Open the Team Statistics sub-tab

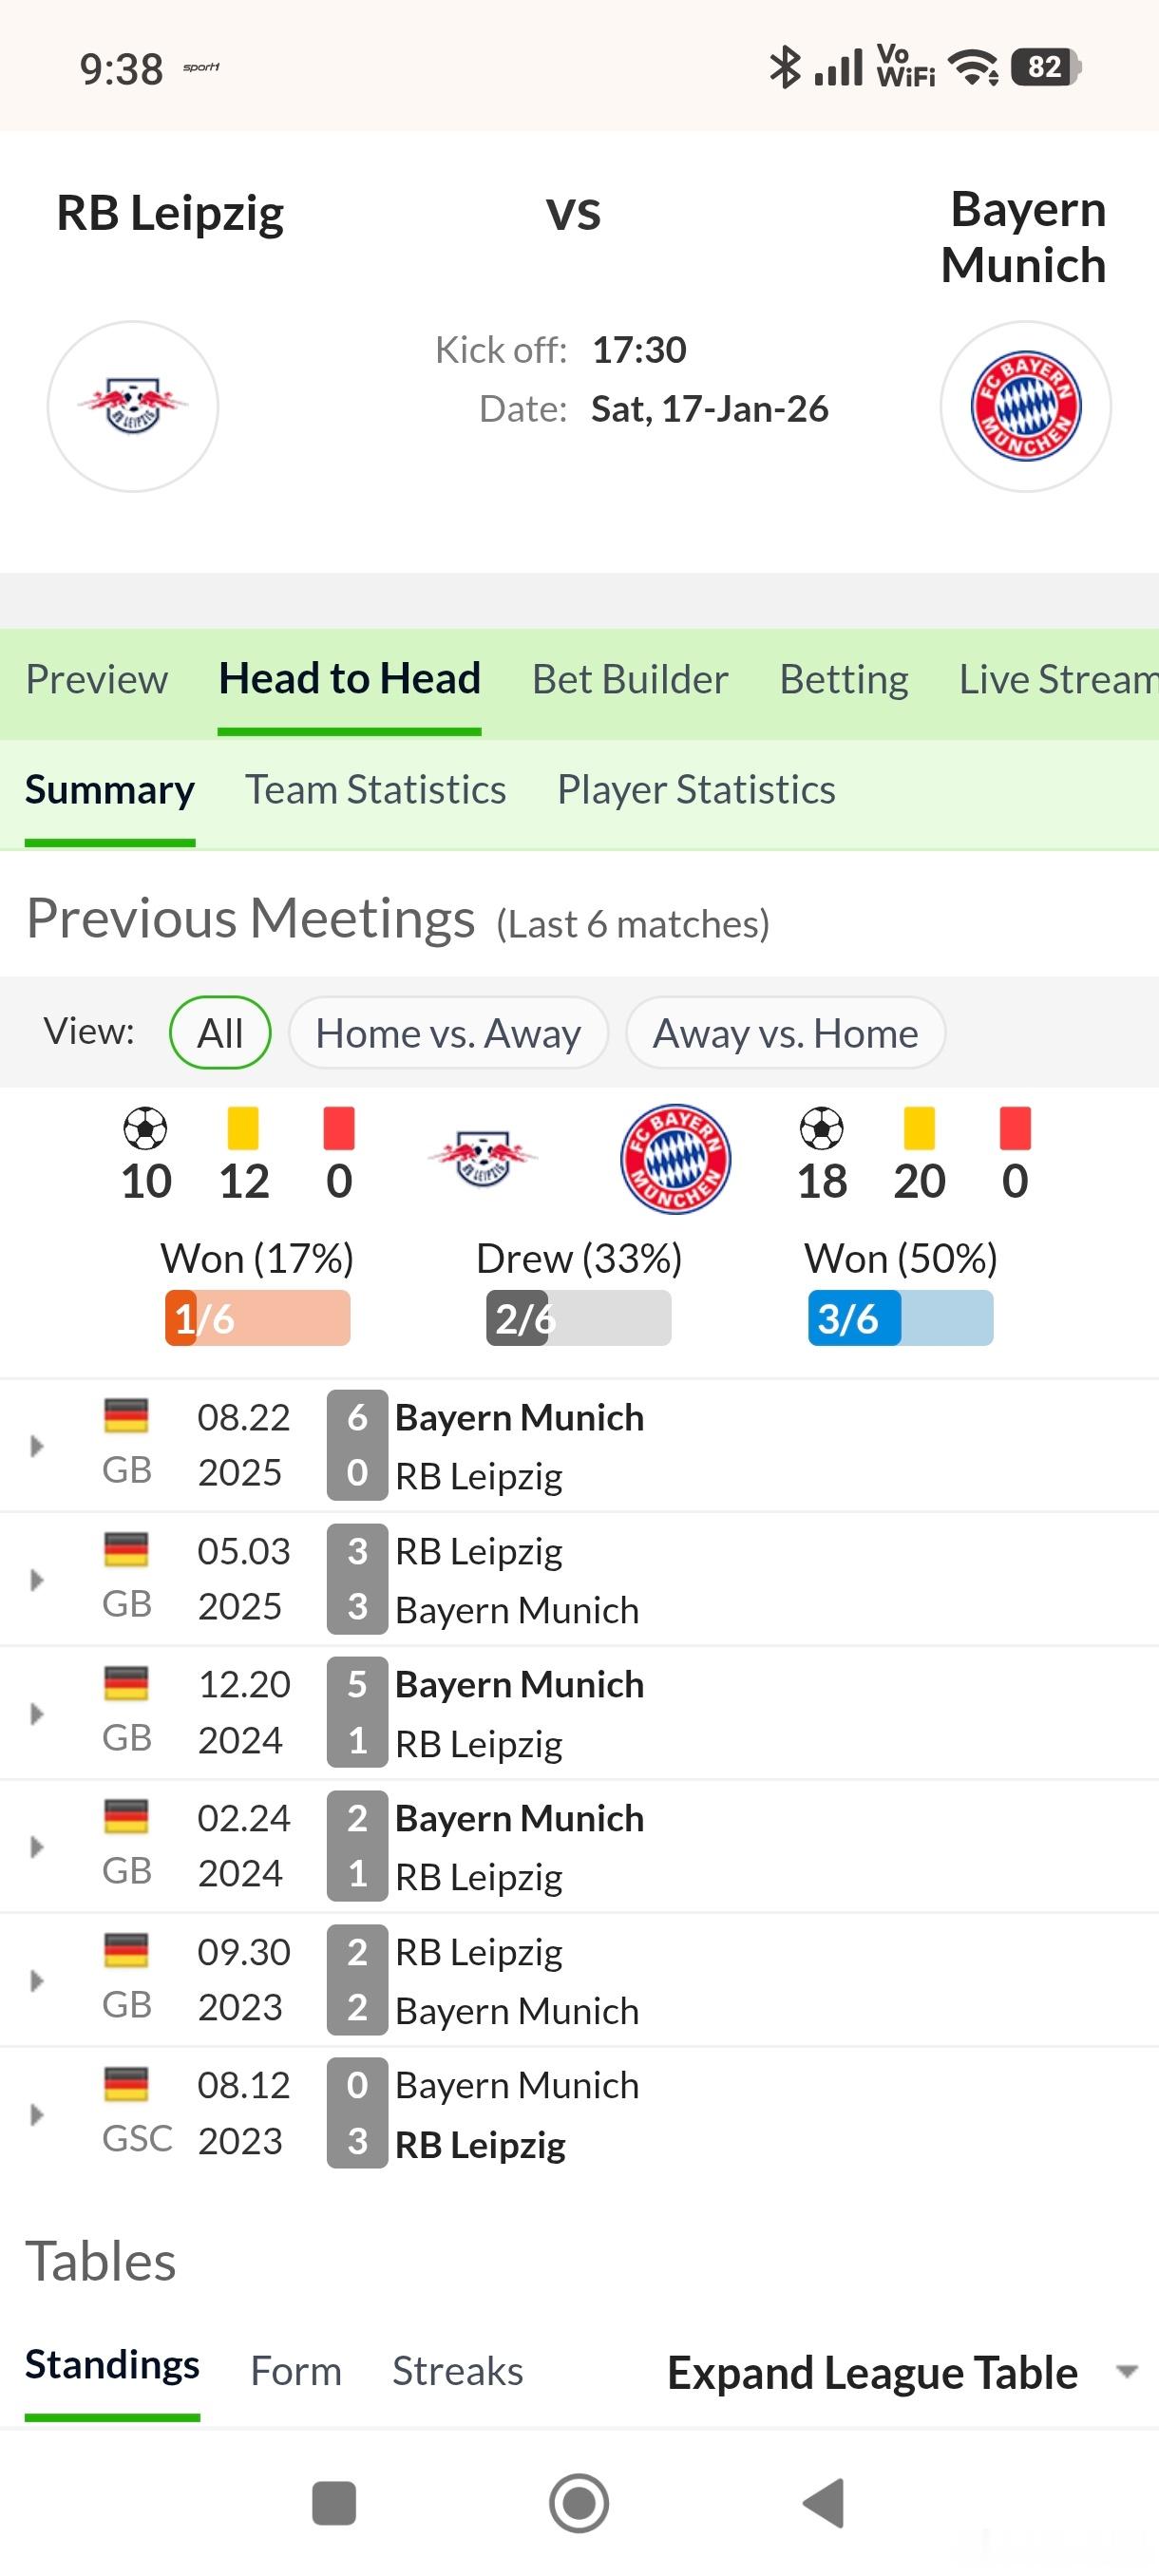click(x=376, y=790)
